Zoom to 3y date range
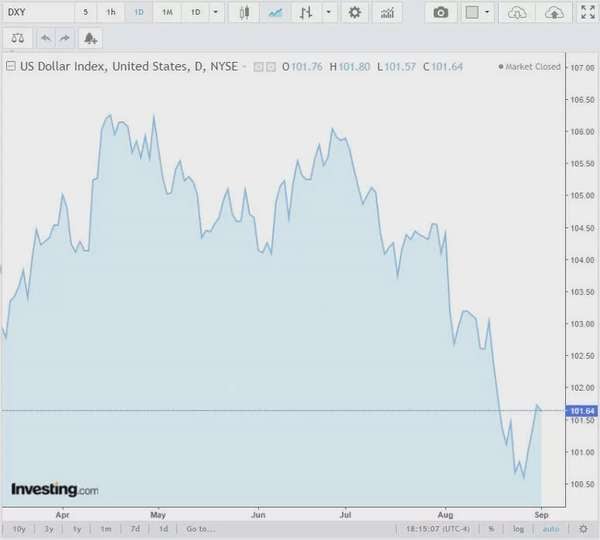The image size is (600, 540). (49, 529)
